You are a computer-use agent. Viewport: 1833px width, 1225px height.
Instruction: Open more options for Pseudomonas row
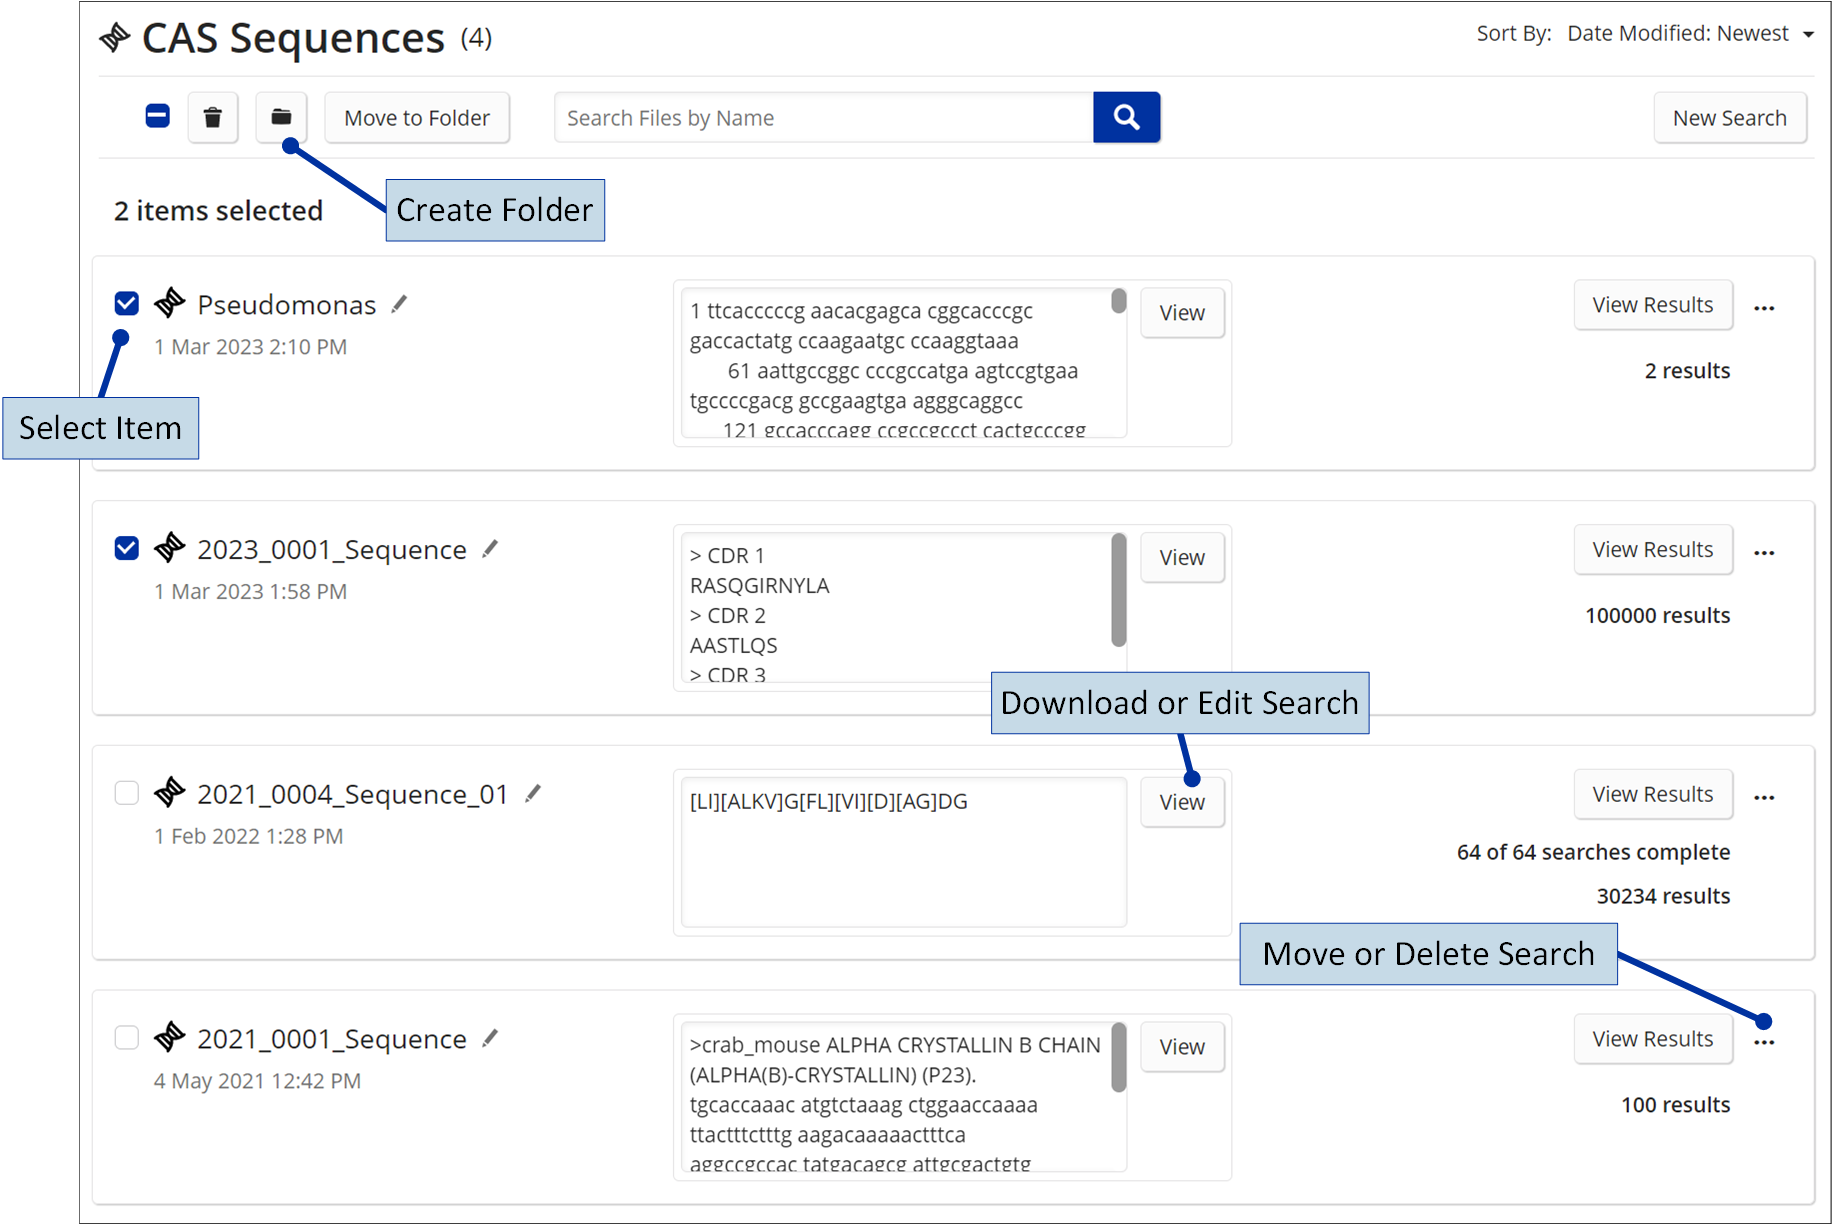[1764, 308]
